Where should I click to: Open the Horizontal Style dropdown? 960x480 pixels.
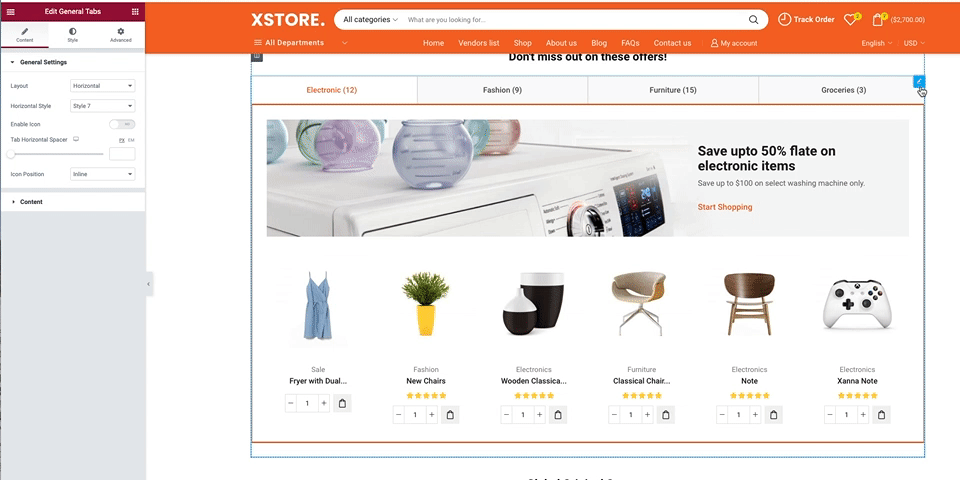103,106
